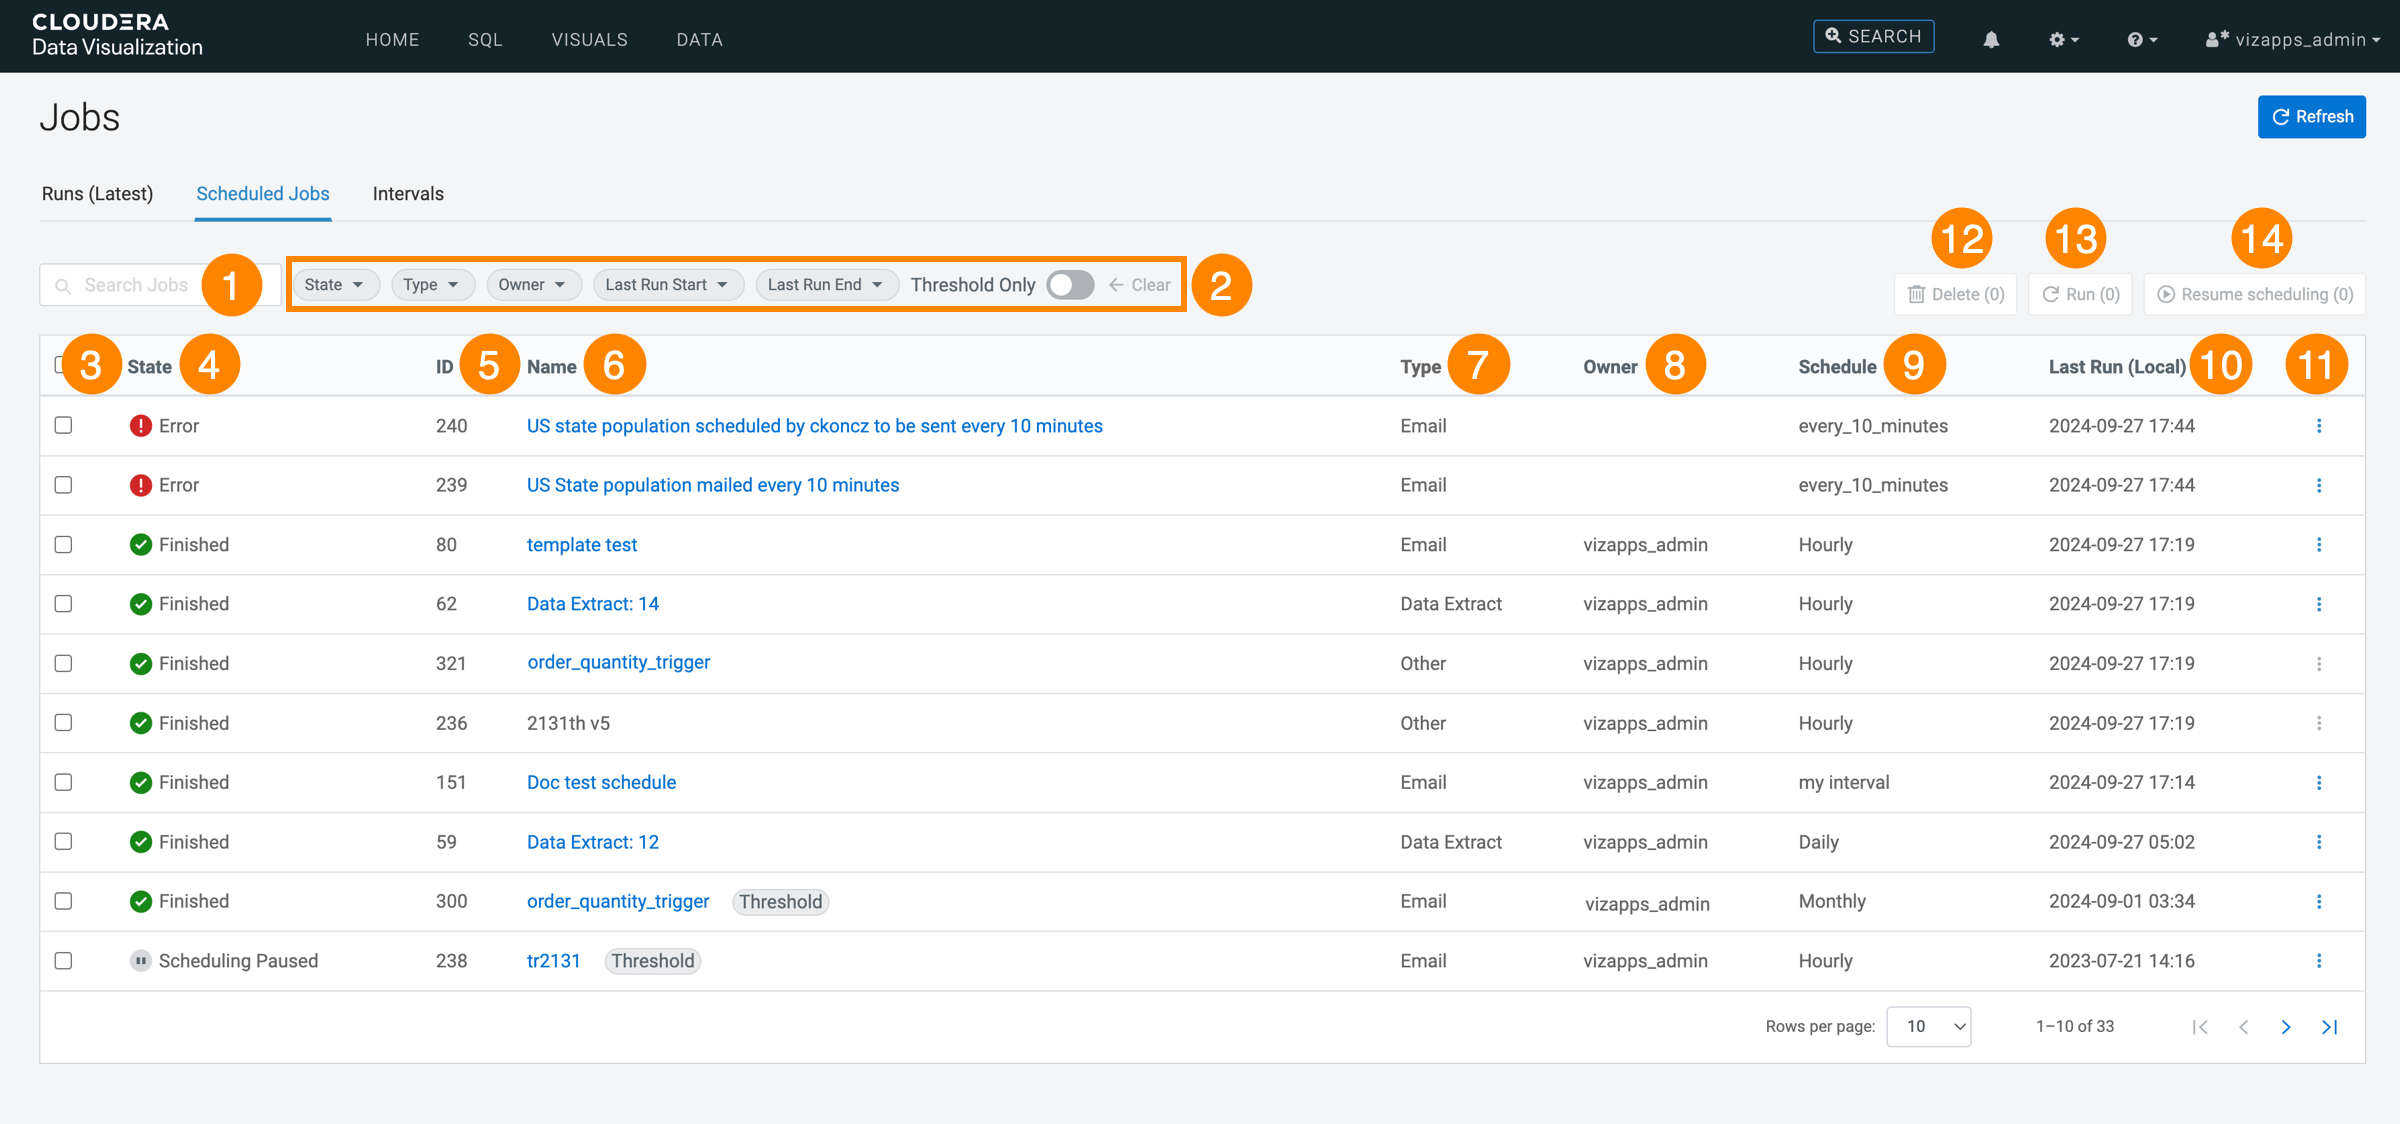Image resolution: width=2400 pixels, height=1124 pixels.
Task: Jump to the last page of jobs
Action: coord(2329,1027)
